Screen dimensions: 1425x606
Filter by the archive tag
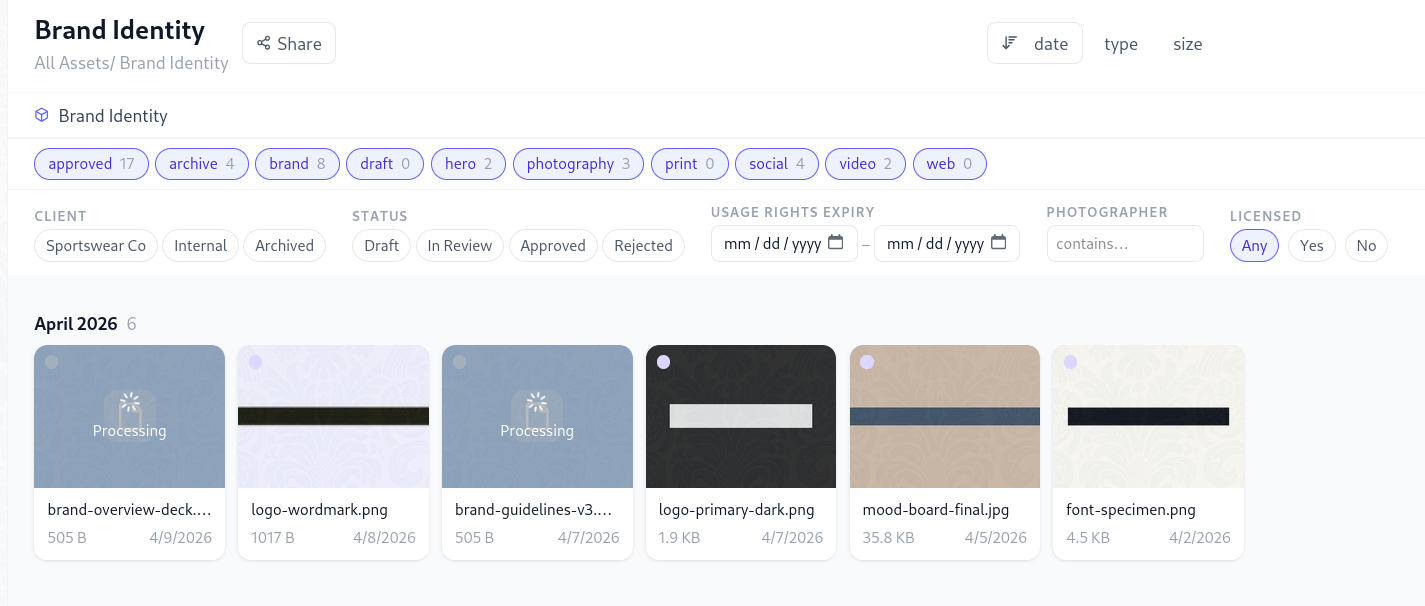[201, 164]
